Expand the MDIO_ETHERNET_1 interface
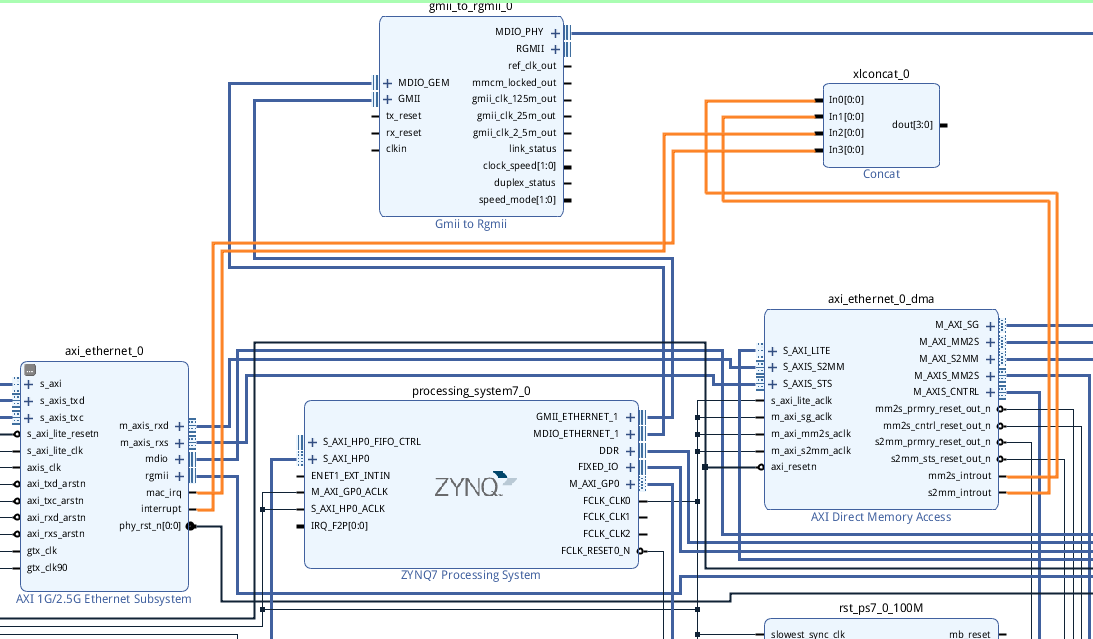 tap(630, 434)
